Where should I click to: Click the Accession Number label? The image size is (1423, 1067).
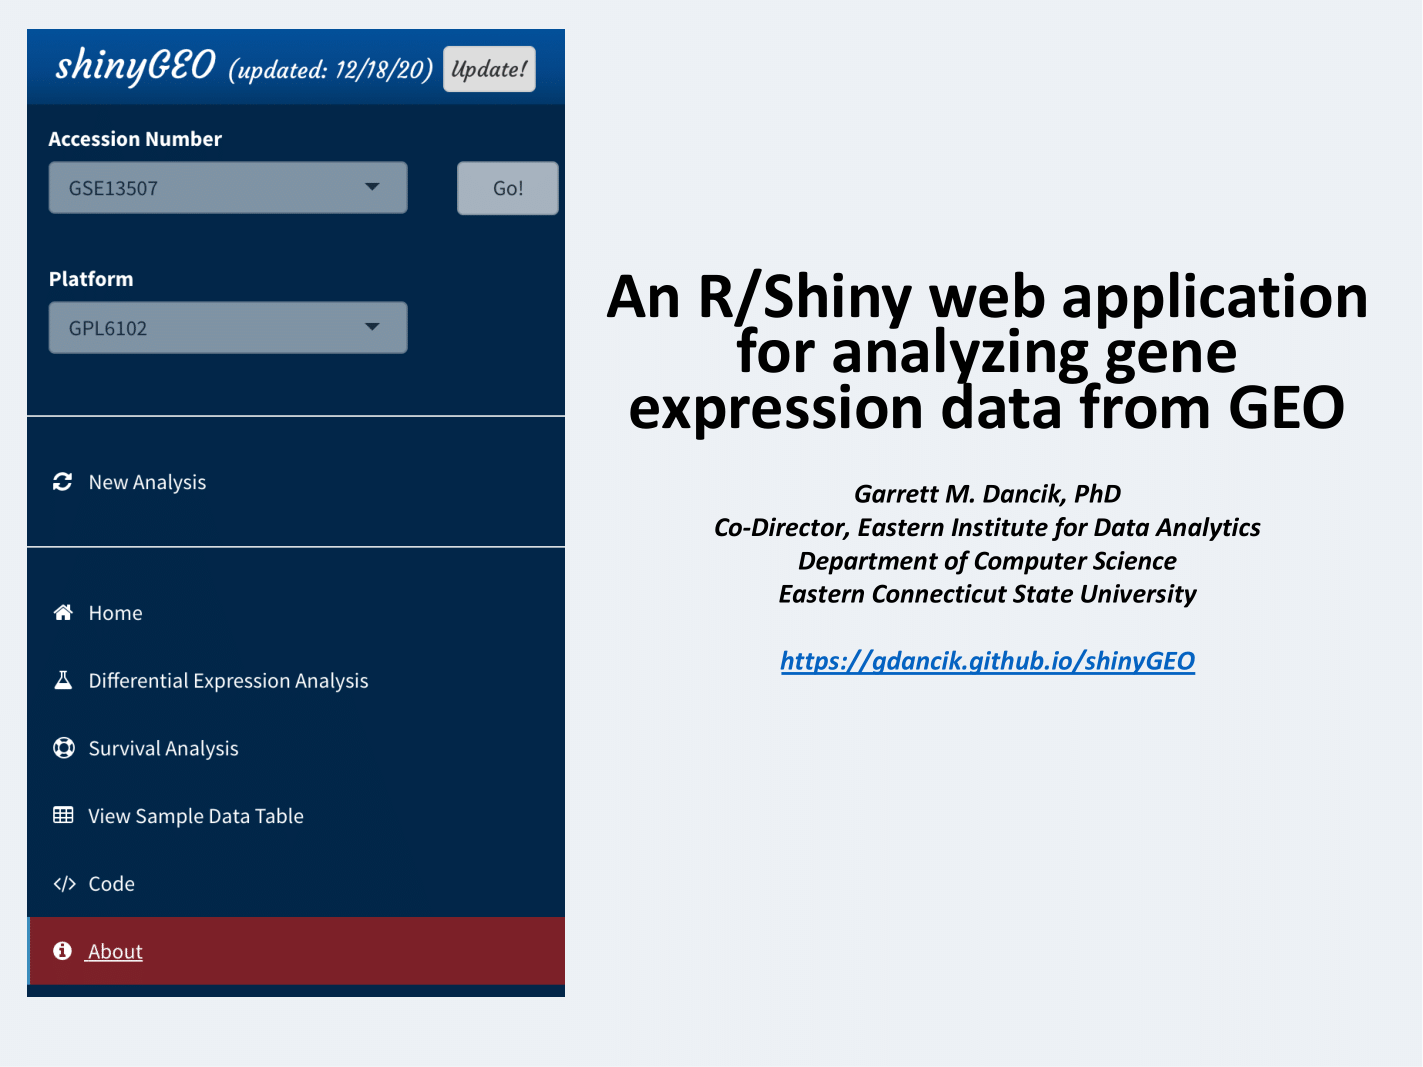[135, 139]
